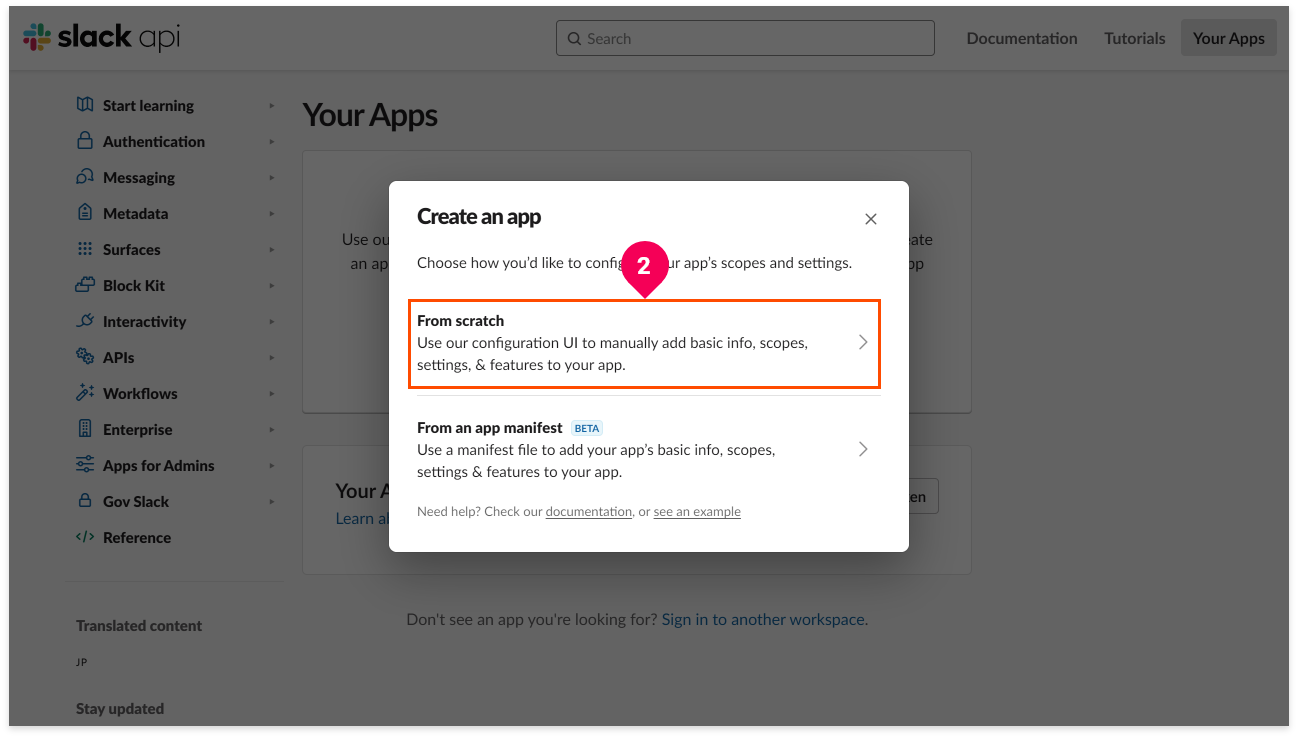Open the Block Kit icon
The width and height of the screenshot is (1298, 738).
click(85, 285)
